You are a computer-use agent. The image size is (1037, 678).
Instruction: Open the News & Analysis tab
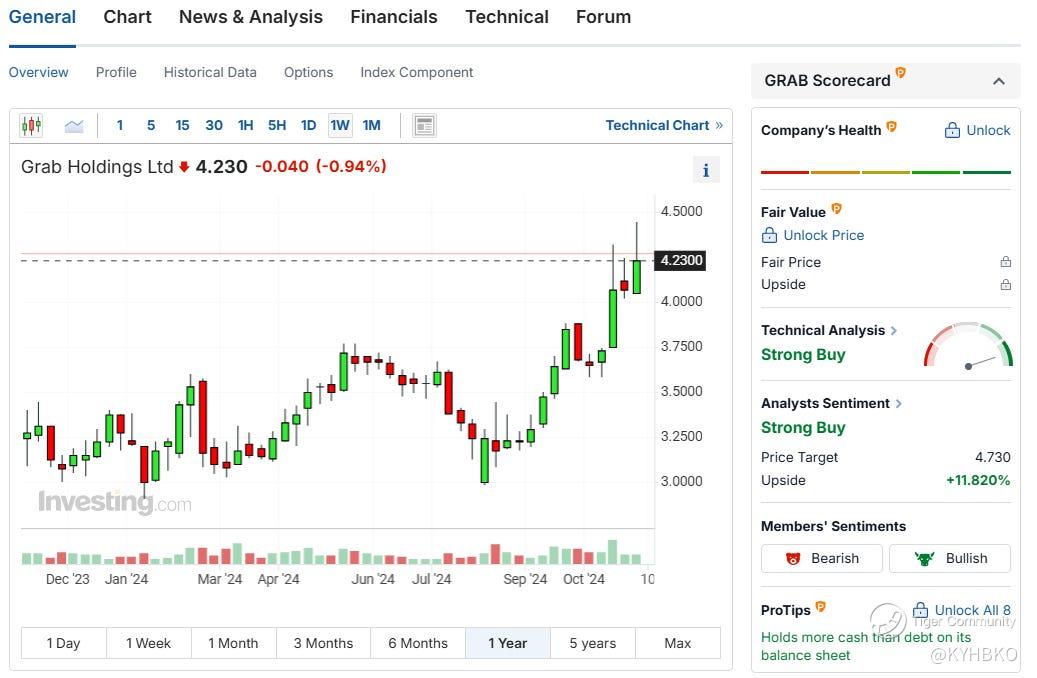[x=251, y=17]
